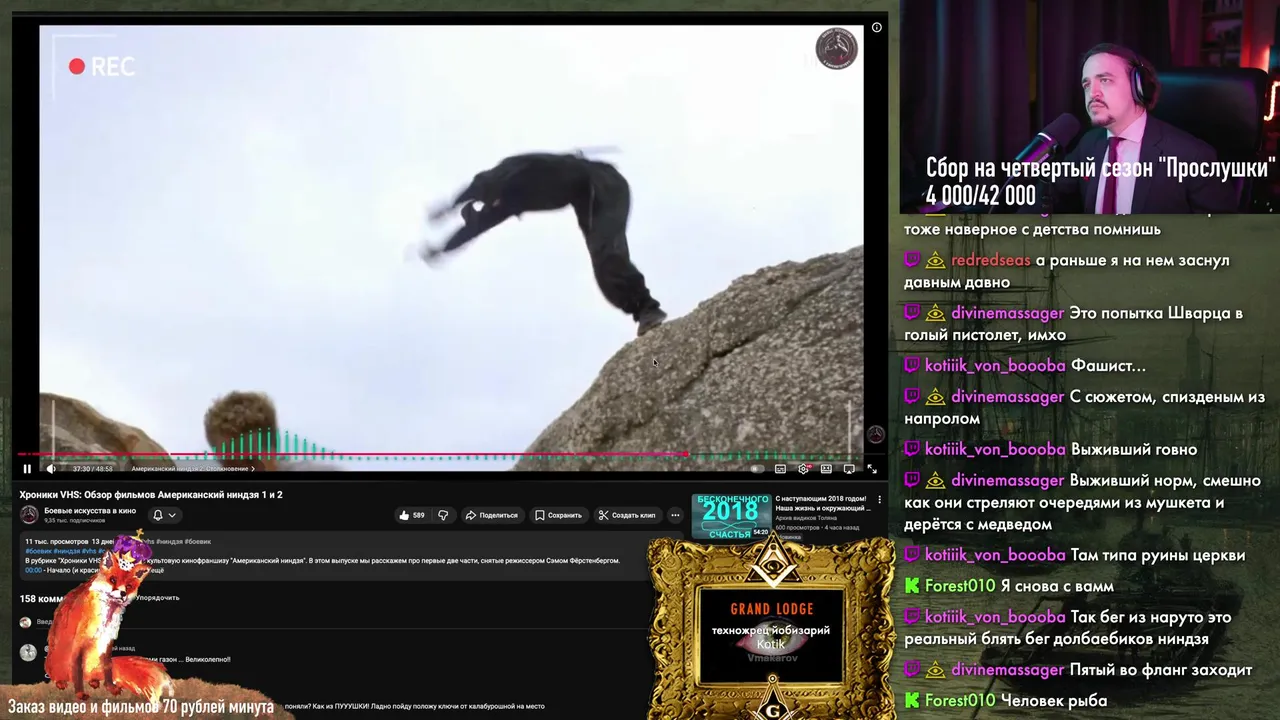This screenshot has height=720, width=1280.
Task: Click 'Сохранить' to save the video
Action: (x=558, y=515)
